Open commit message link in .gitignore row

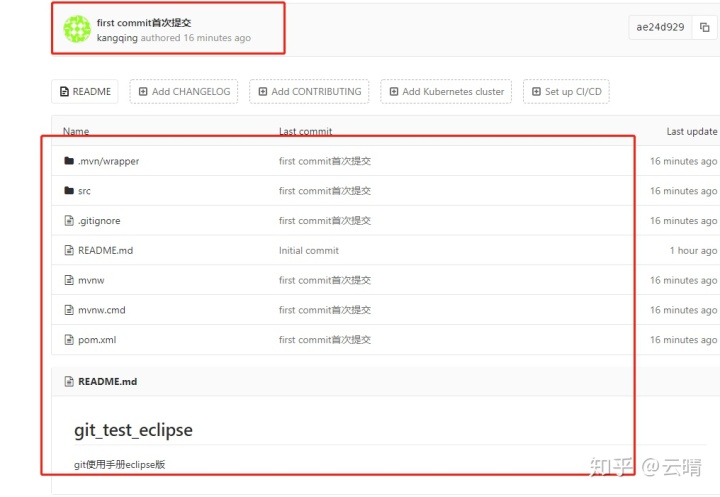click(x=325, y=220)
